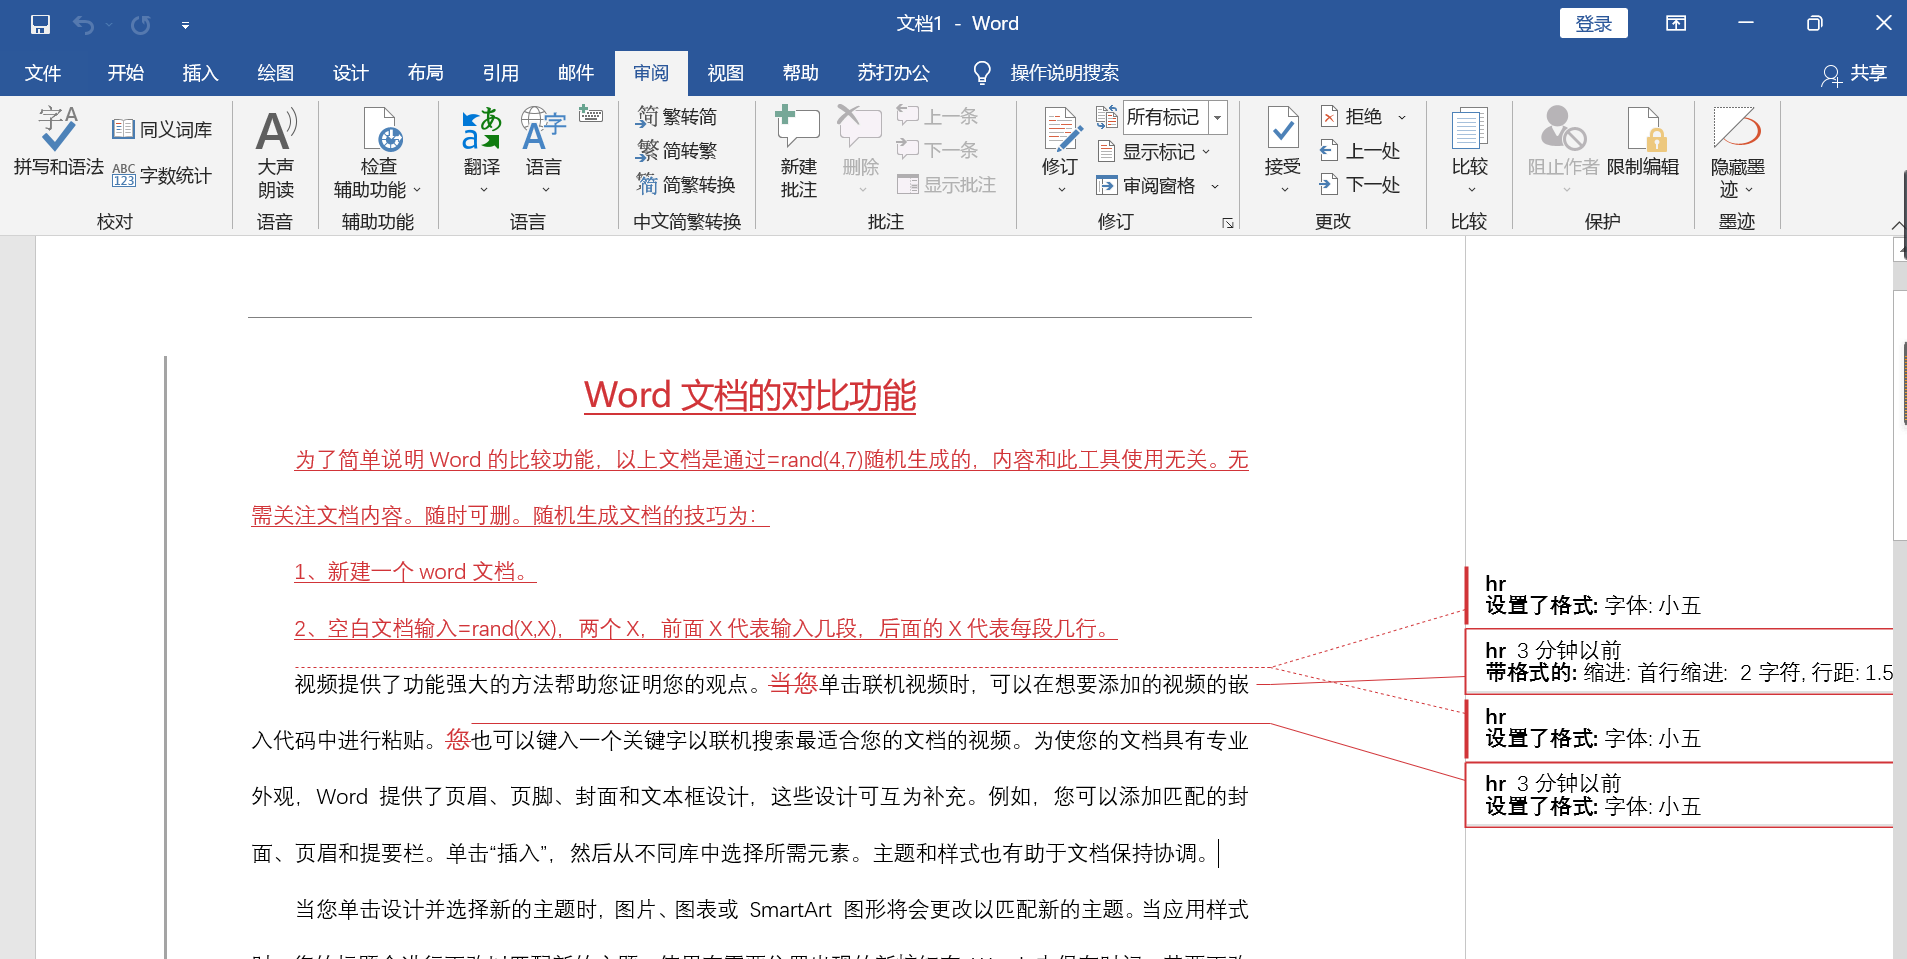Open 检查辅助功能 accessibility checker
The image size is (1907, 959).
pos(378,153)
